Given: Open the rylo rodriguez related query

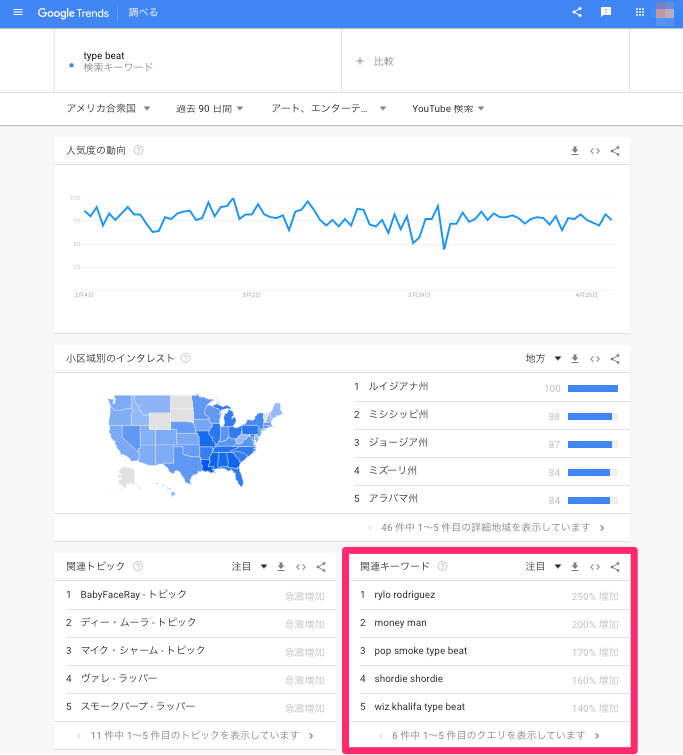Looking at the screenshot, I should coord(404,595).
